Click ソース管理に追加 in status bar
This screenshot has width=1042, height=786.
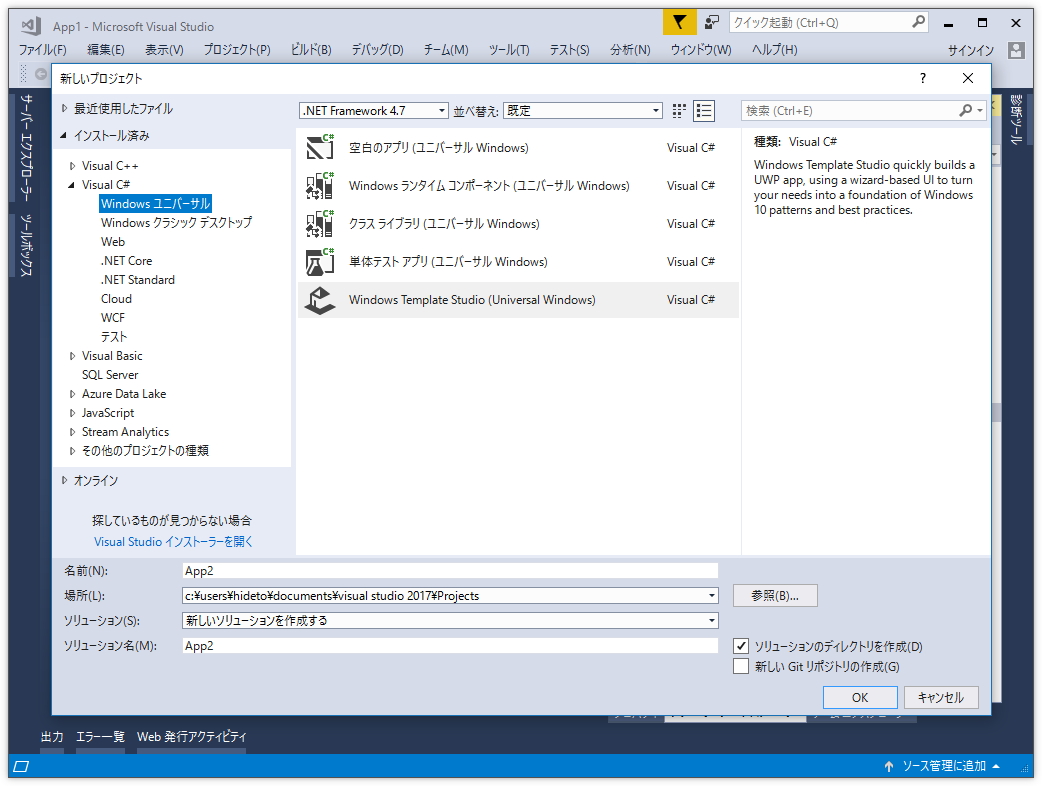tap(944, 766)
